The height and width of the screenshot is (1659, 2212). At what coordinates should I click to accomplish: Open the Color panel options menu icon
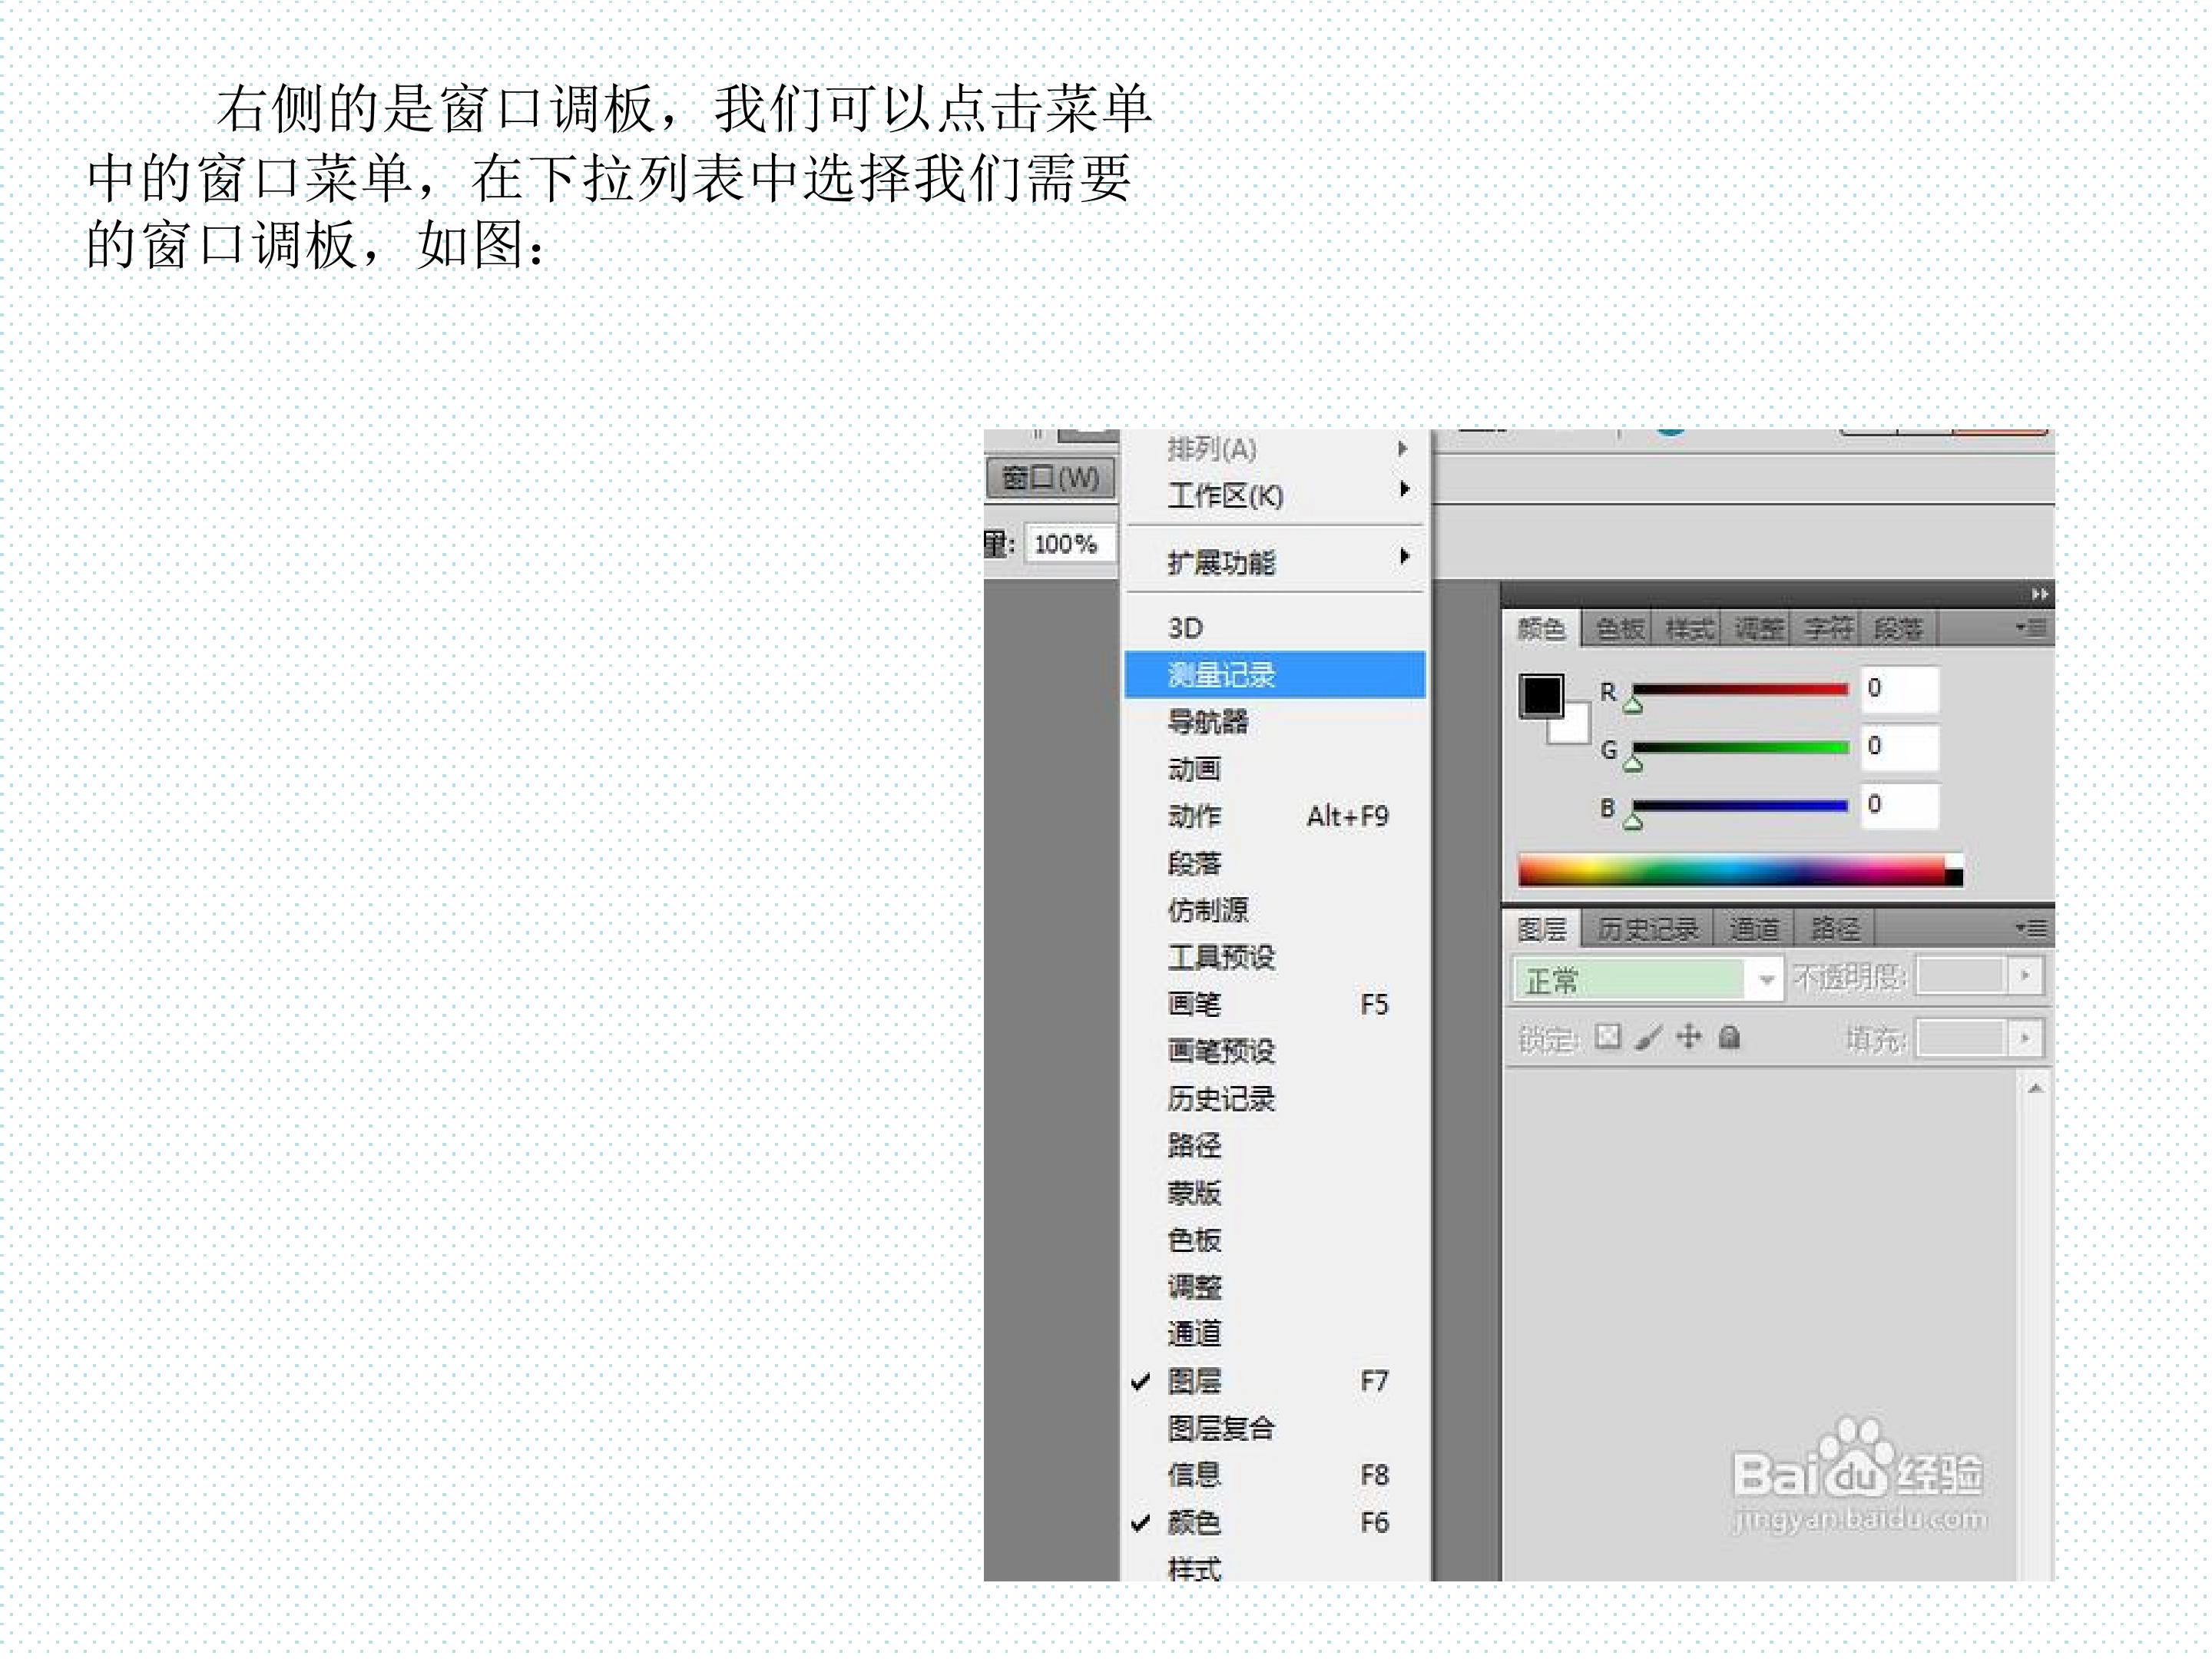pos(2031,628)
